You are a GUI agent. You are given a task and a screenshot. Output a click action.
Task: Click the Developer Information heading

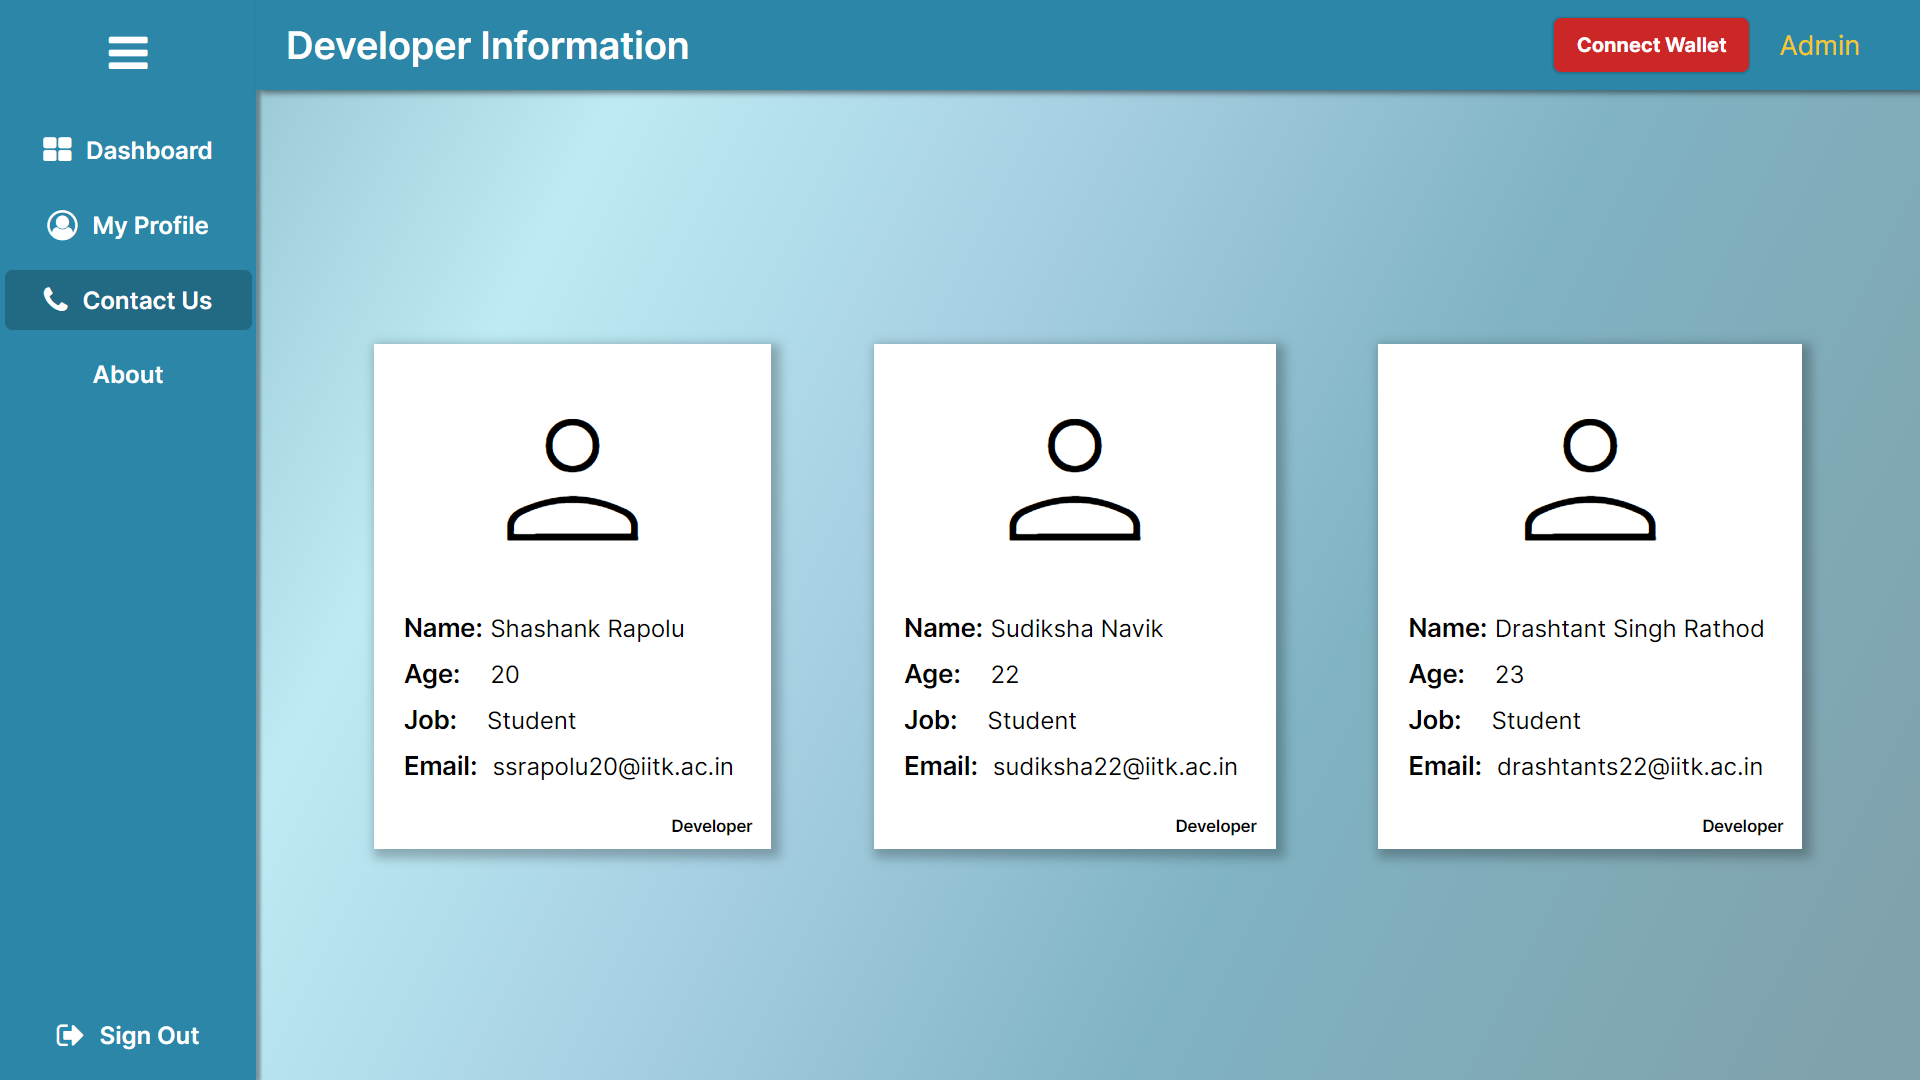(x=487, y=46)
